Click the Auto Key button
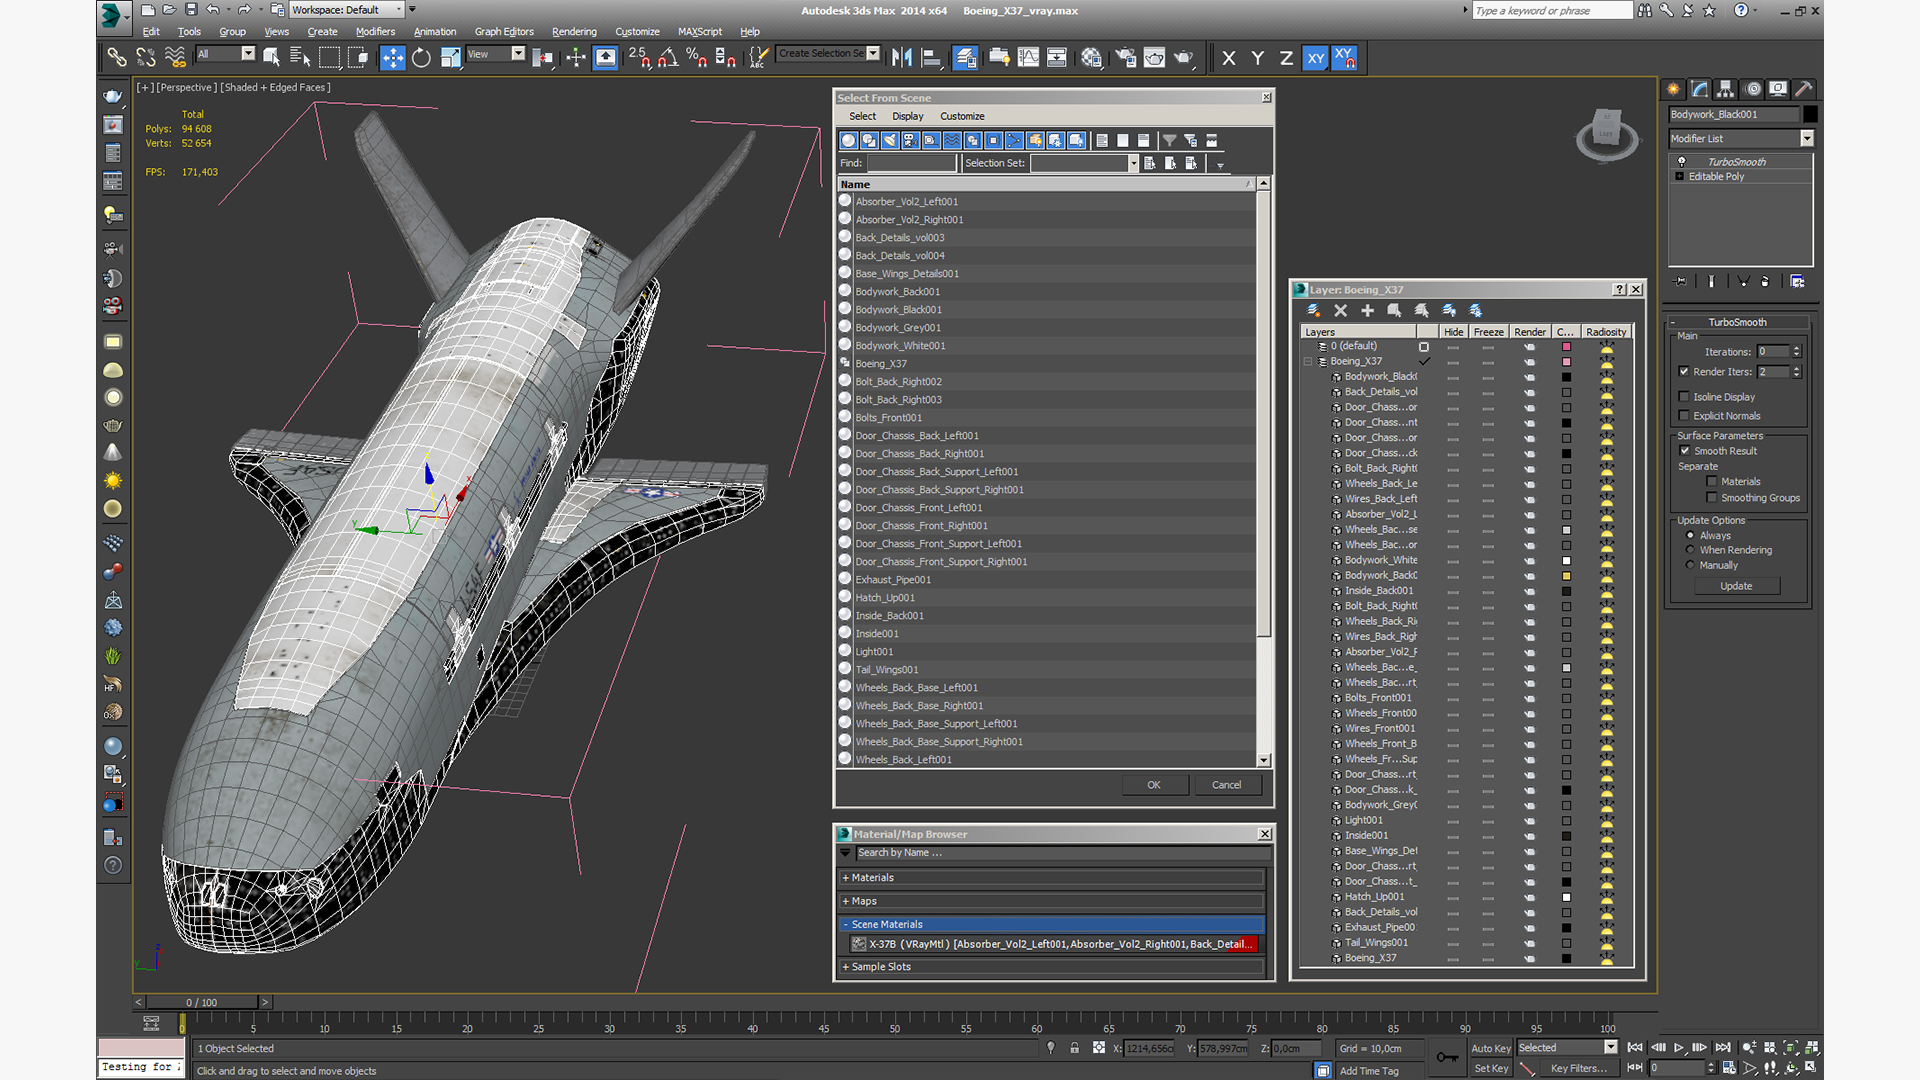This screenshot has height=1080, width=1920. coord(1491,1049)
